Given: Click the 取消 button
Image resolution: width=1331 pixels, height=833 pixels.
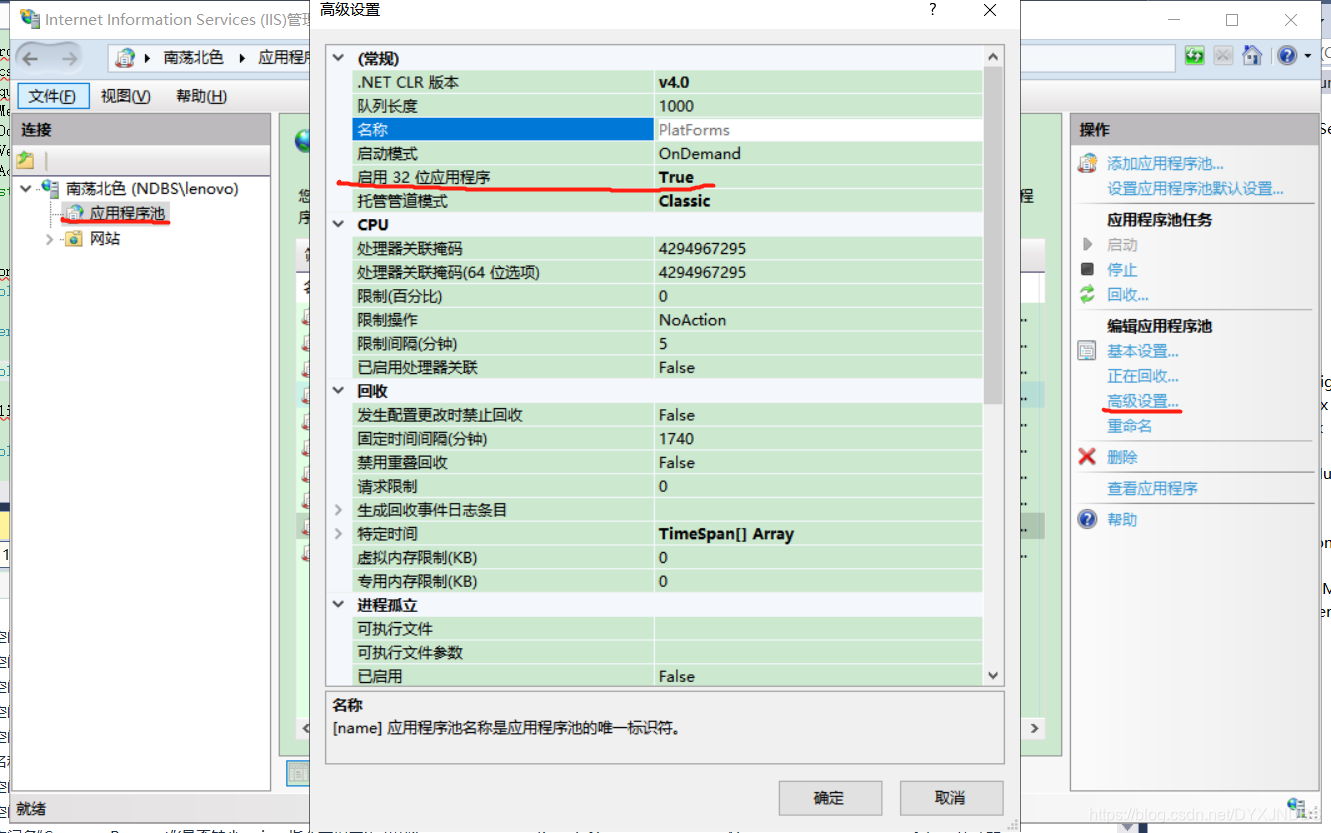Looking at the screenshot, I should (951, 798).
